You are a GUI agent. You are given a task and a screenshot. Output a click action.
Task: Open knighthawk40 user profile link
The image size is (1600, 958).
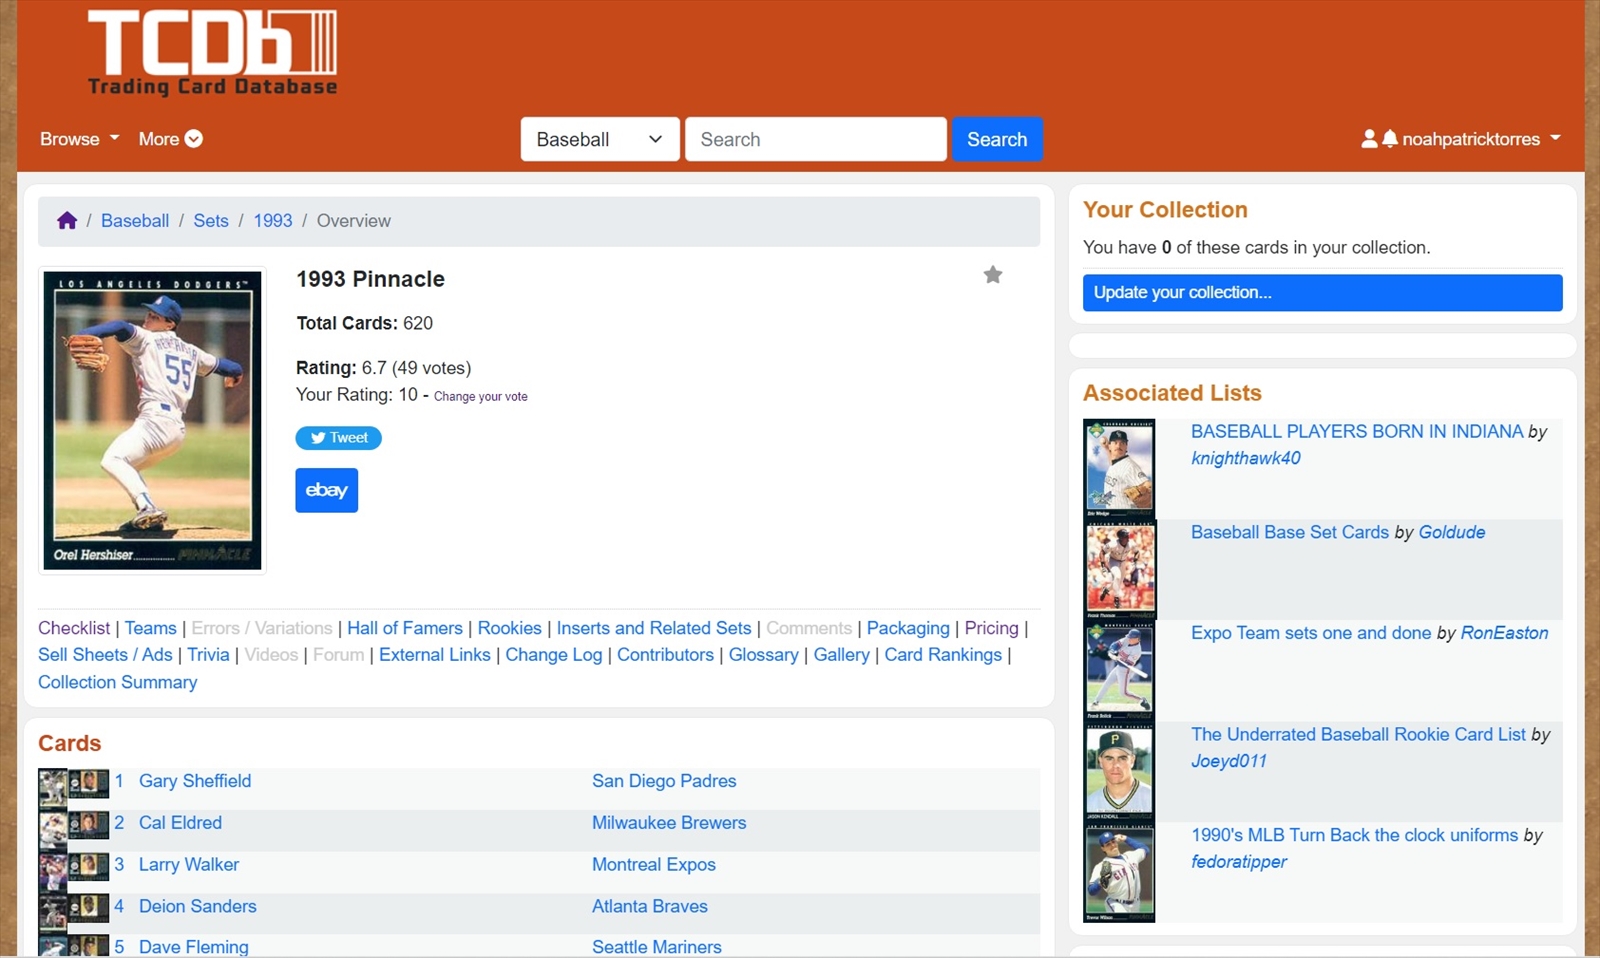click(x=1246, y=459)
